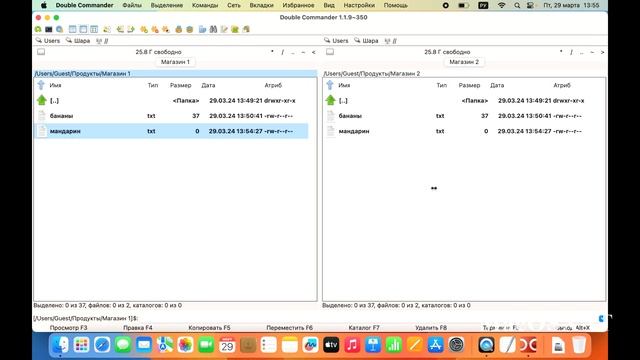Open terminal via black console toolbar icon
This screenshot has width=640, height=360.
49,29
